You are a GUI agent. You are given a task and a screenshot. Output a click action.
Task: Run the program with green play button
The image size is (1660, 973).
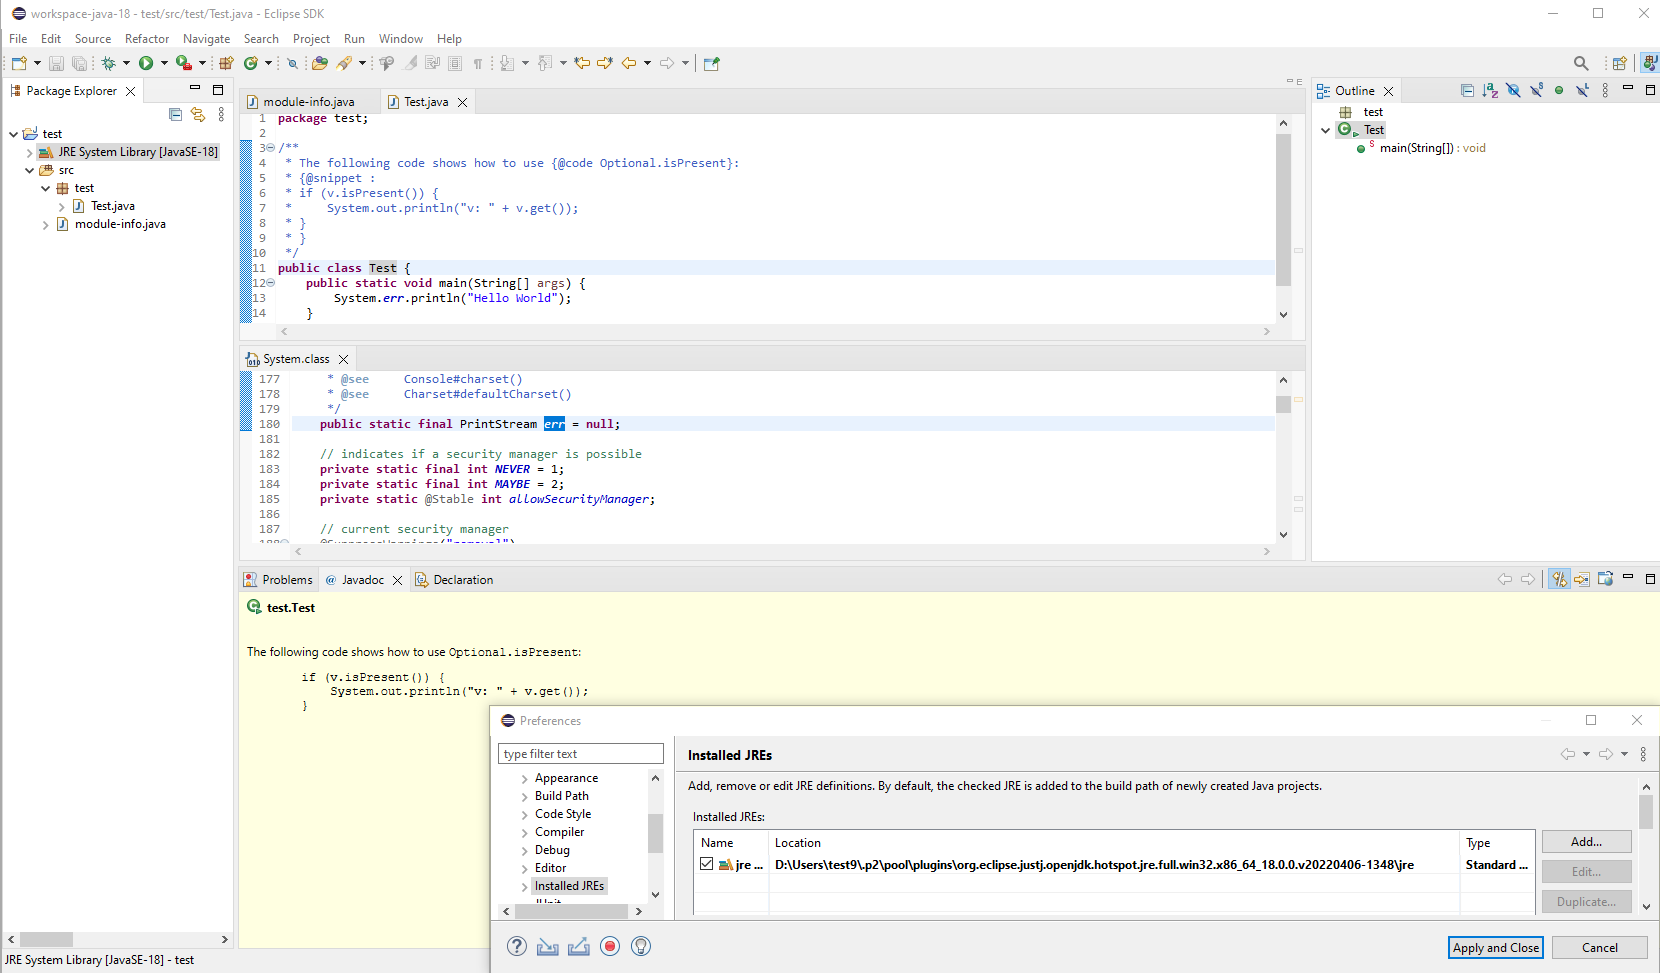click(x=146, y=63)
